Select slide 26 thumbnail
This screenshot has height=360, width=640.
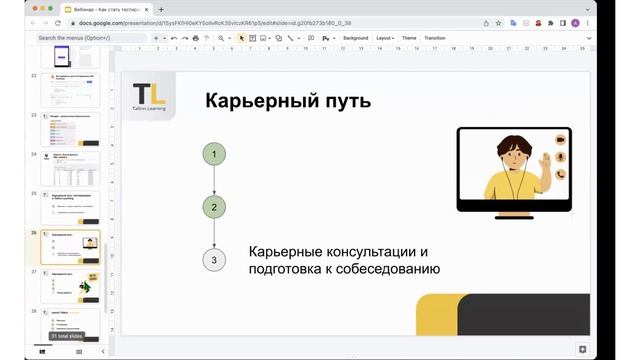(70, 247)
